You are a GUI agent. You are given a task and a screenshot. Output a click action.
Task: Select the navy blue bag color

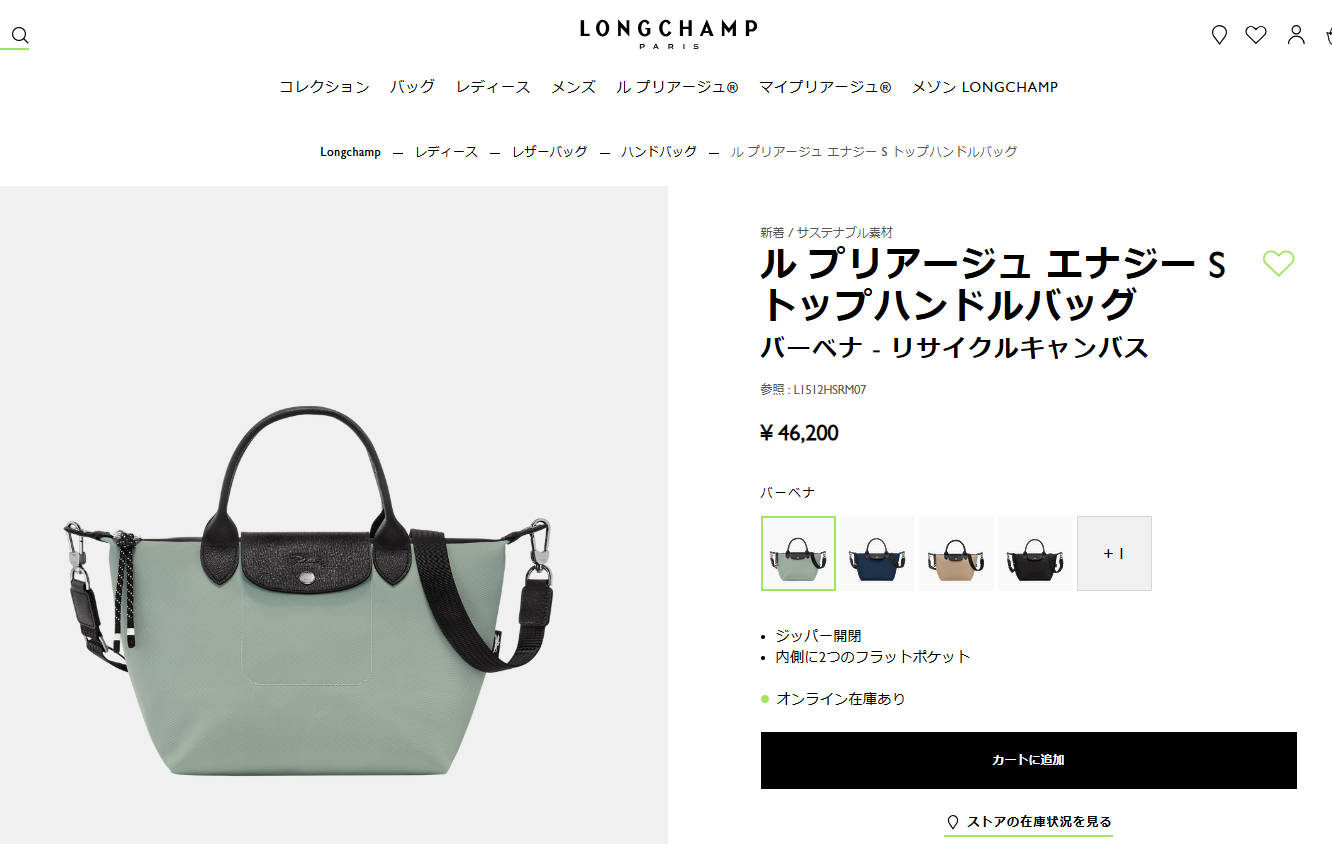pyautogui.click(x=877, y=553)
